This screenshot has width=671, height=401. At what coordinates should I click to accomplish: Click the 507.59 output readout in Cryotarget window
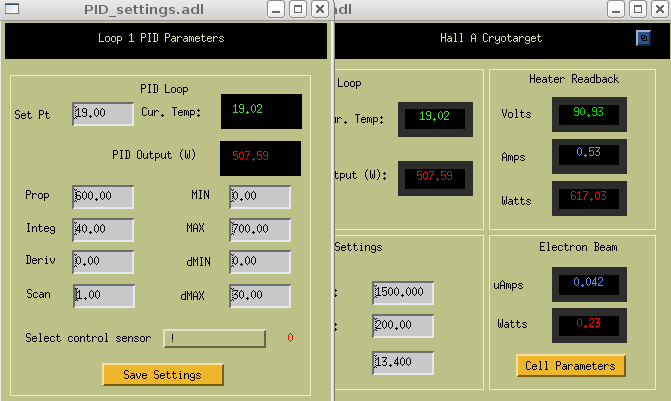435,178
